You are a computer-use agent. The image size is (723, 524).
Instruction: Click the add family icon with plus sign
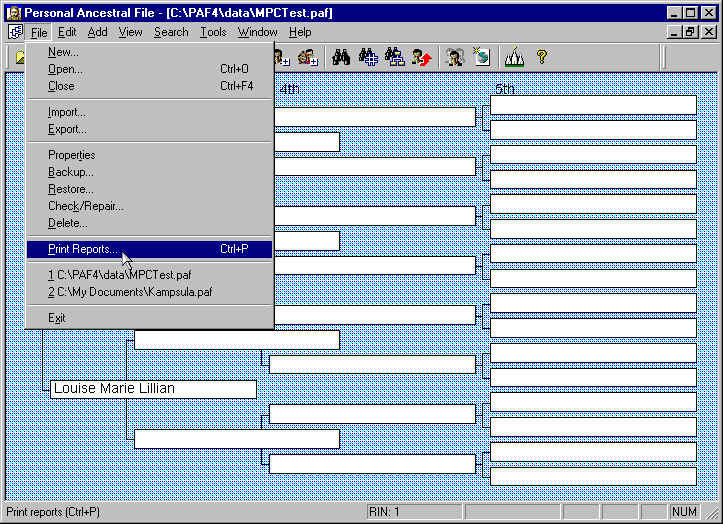[x=307, y=57]
